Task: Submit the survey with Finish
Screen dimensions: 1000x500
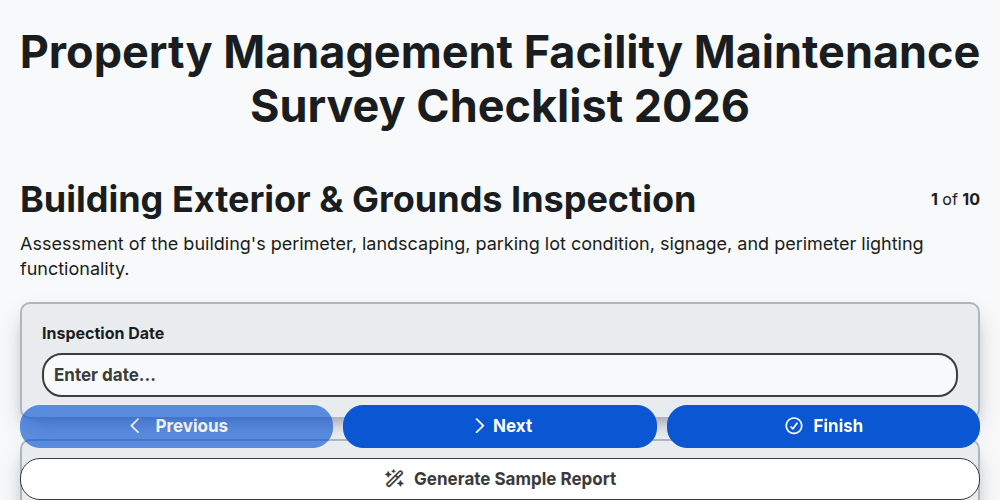Action: (823, 426)
